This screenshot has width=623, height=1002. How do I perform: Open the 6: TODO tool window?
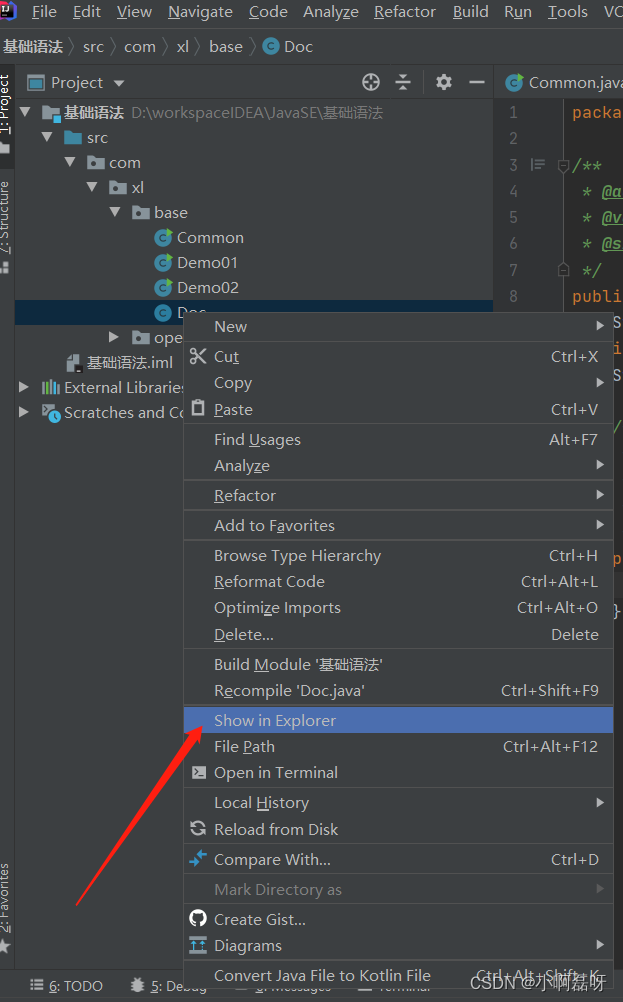pyautogui.click(x=66, y=986)
